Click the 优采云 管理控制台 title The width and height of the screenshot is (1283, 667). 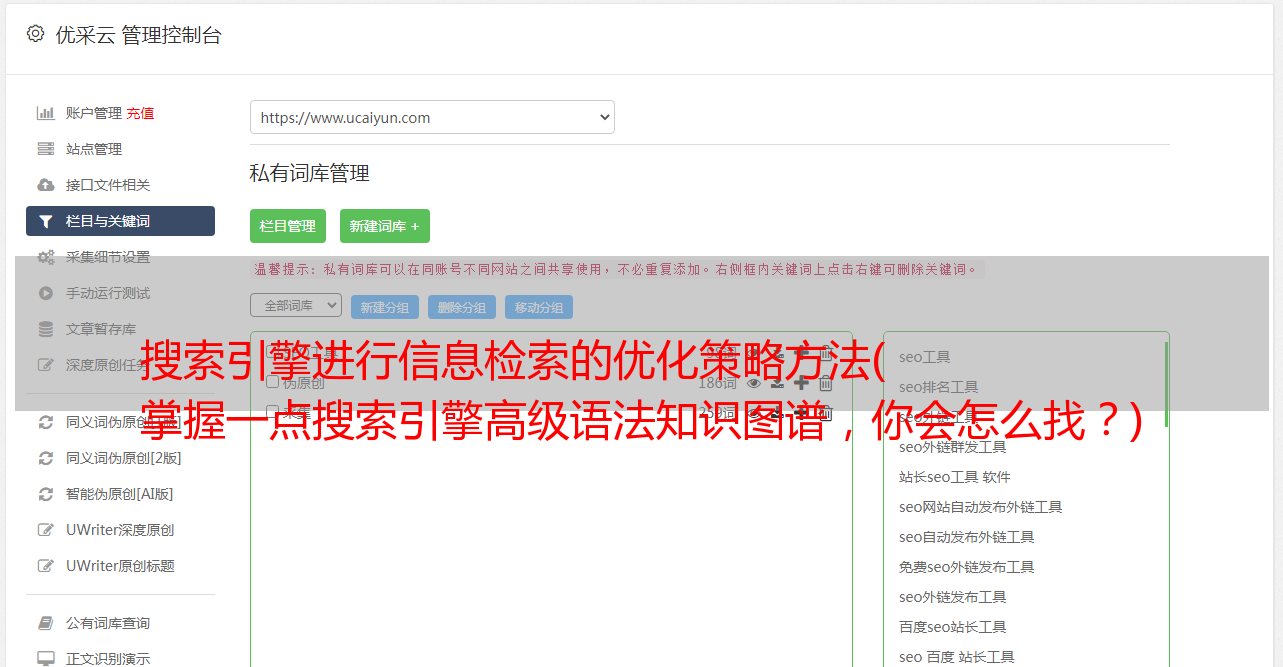click(138, 35)
